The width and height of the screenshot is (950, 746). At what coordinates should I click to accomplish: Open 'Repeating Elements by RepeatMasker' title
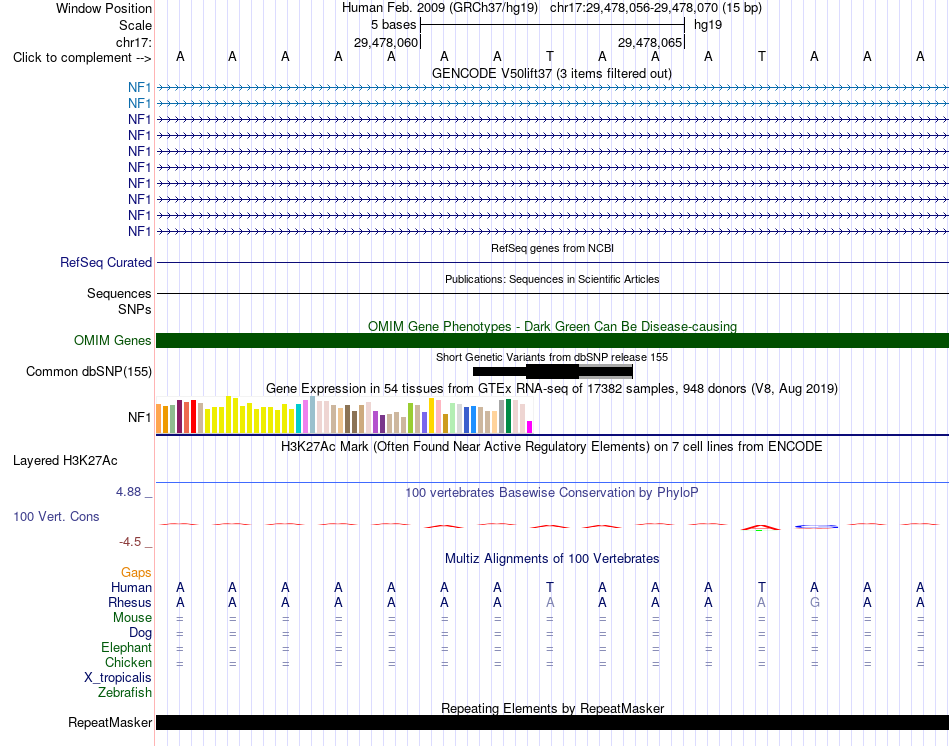click(553, 708)
